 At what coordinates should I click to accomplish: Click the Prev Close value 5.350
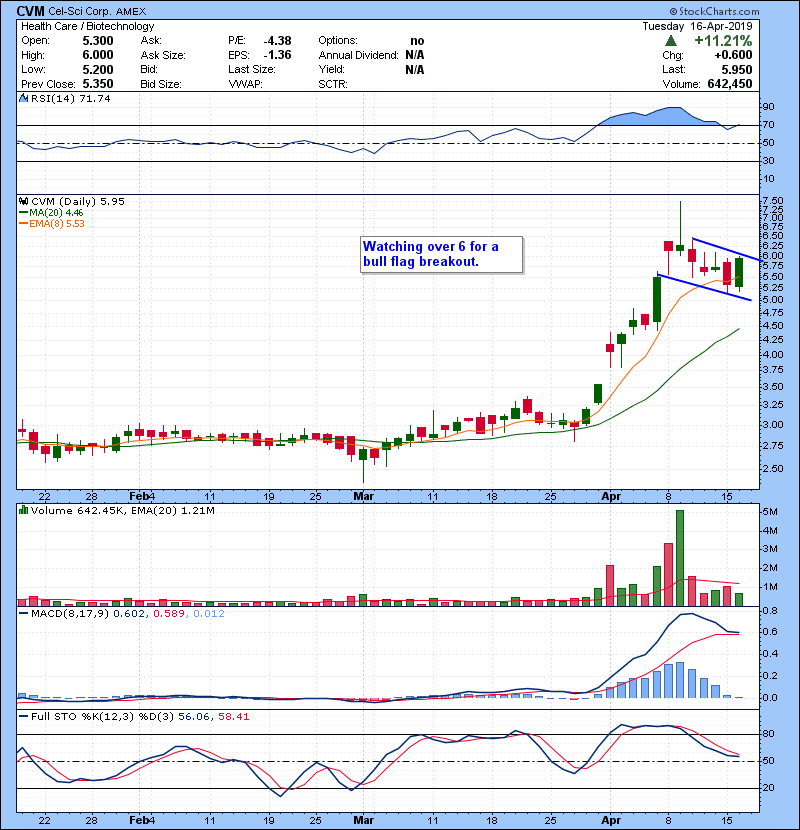click(98, 84)
